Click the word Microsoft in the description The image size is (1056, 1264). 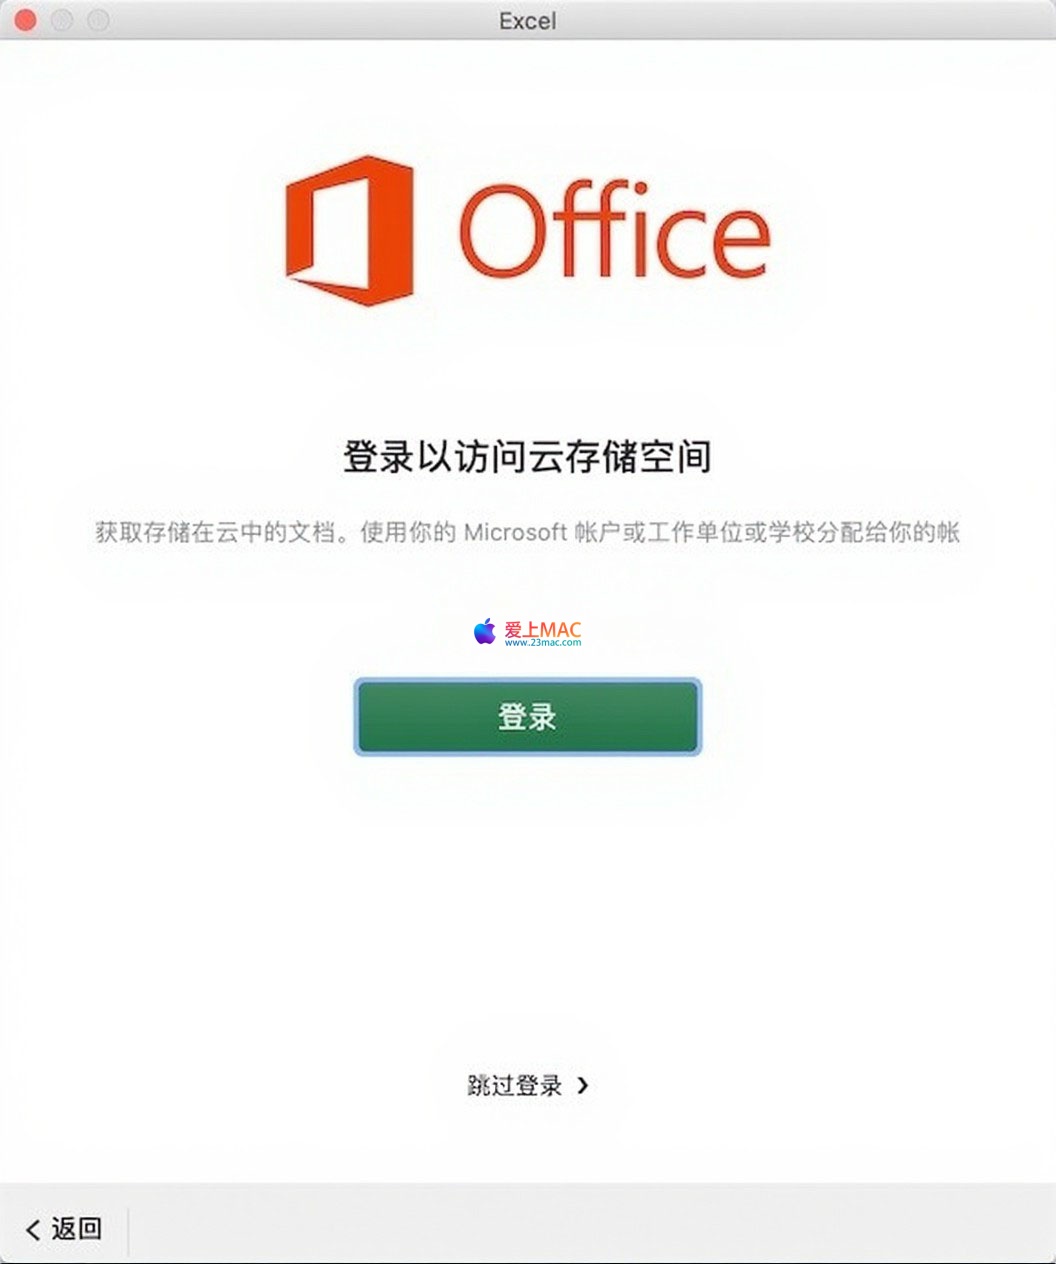tap(516, 532)
